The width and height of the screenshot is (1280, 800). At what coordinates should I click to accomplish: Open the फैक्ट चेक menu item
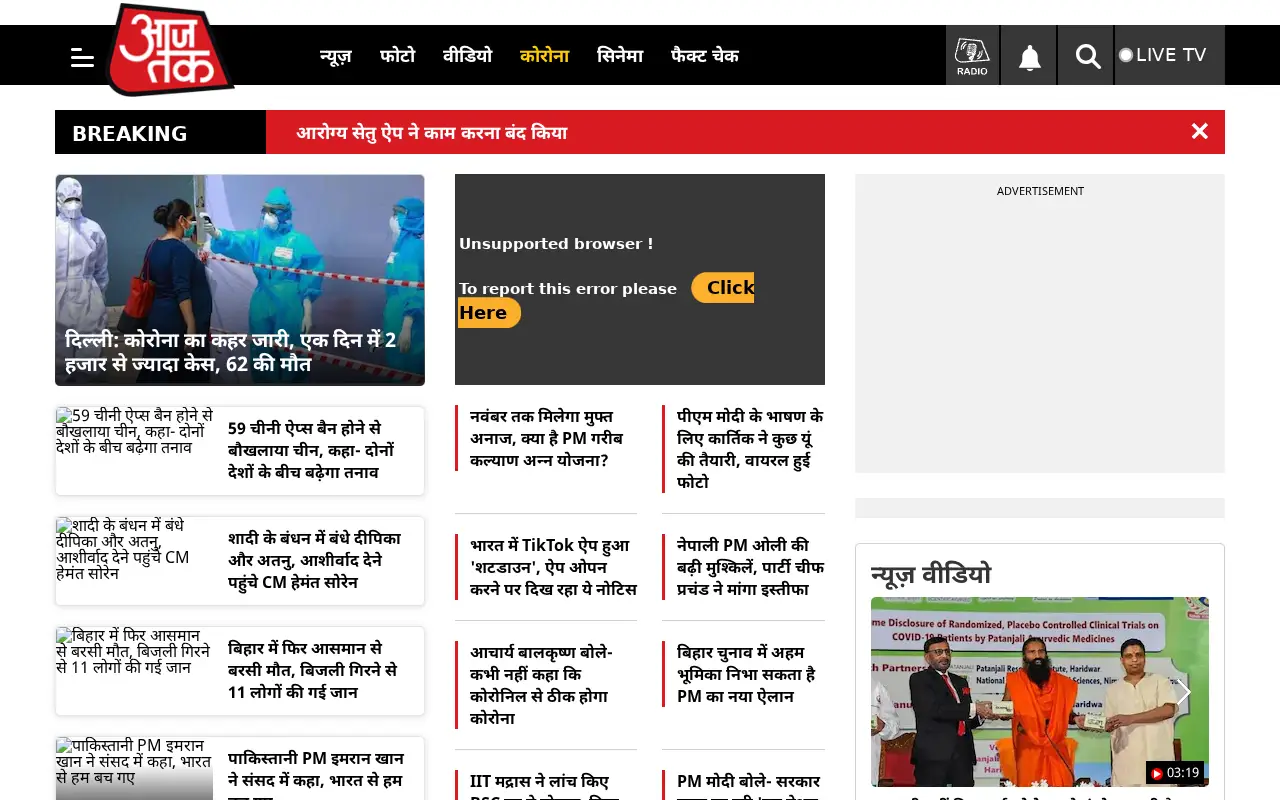pyautogui.click(x=705, y=56)
